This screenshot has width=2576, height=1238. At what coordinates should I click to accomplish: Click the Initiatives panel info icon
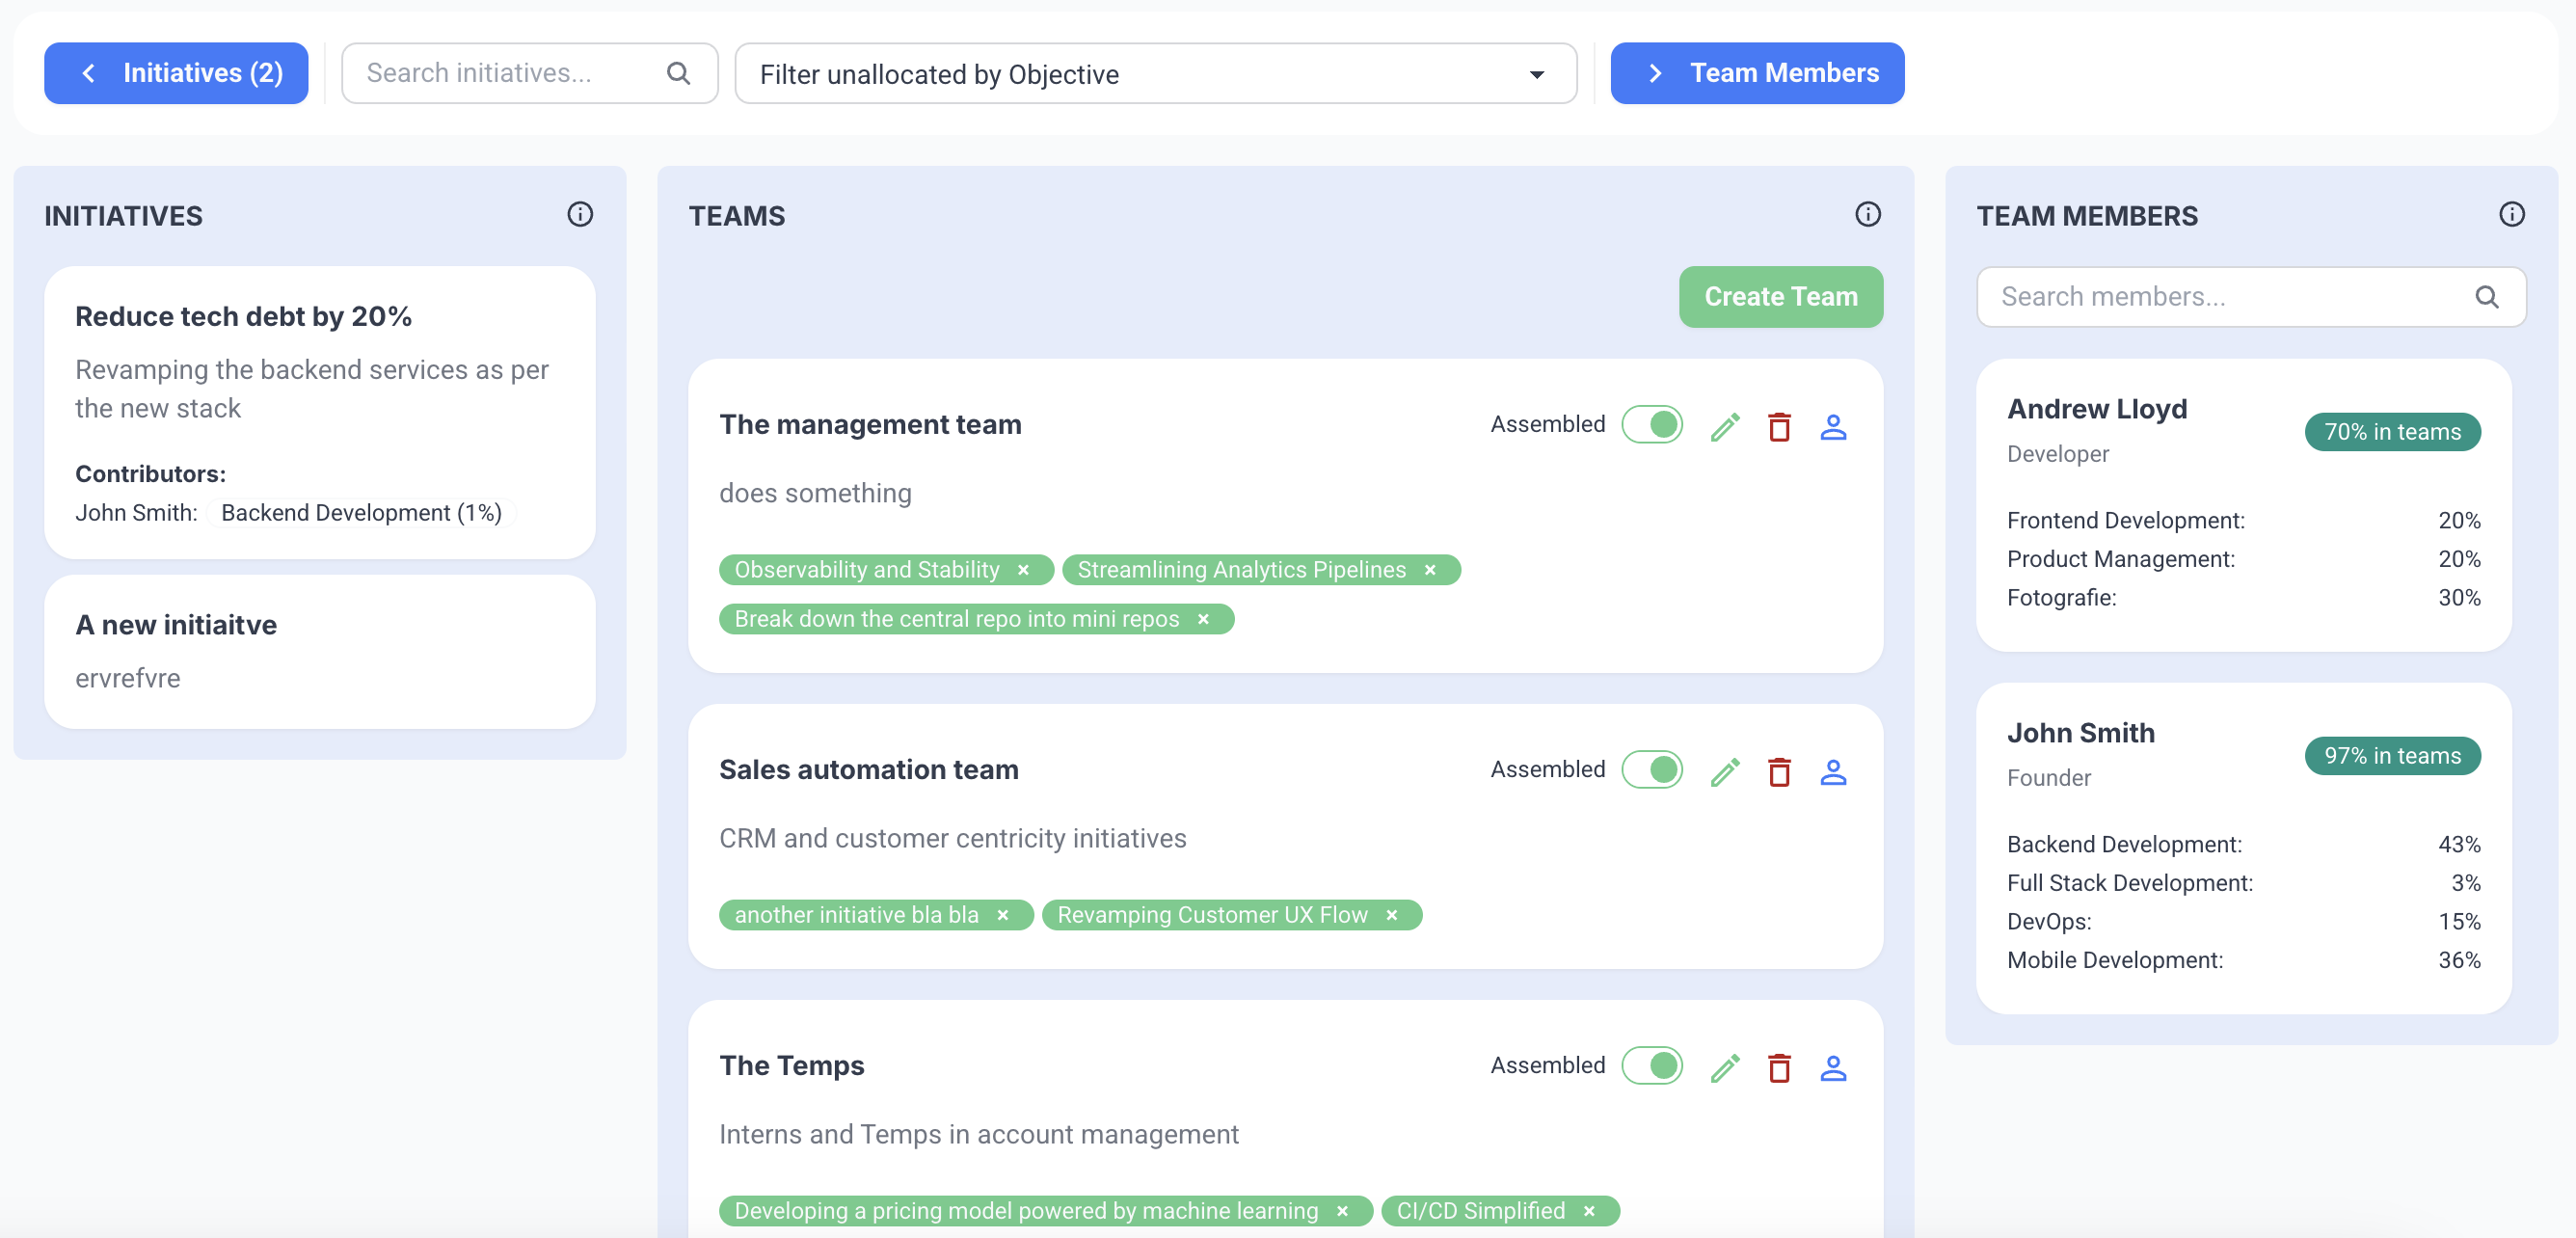coord(580,214)
